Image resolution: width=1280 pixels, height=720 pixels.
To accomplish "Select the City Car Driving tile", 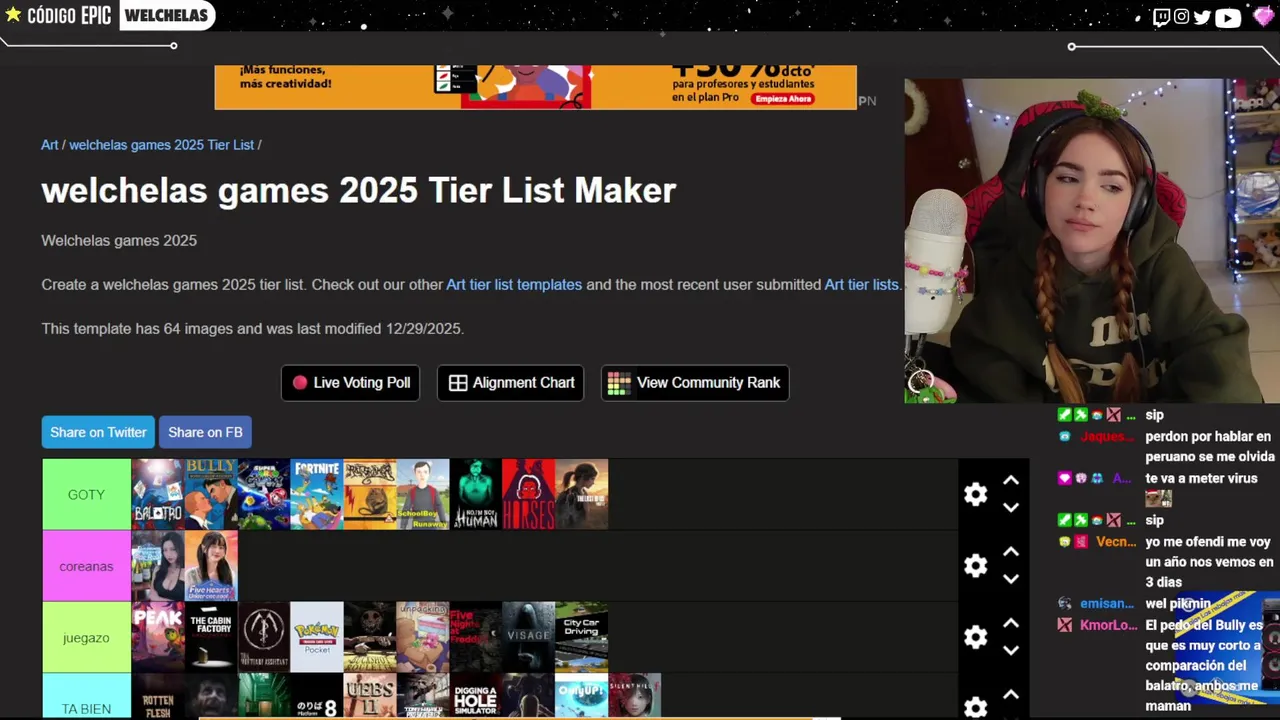I will (581, 637).
